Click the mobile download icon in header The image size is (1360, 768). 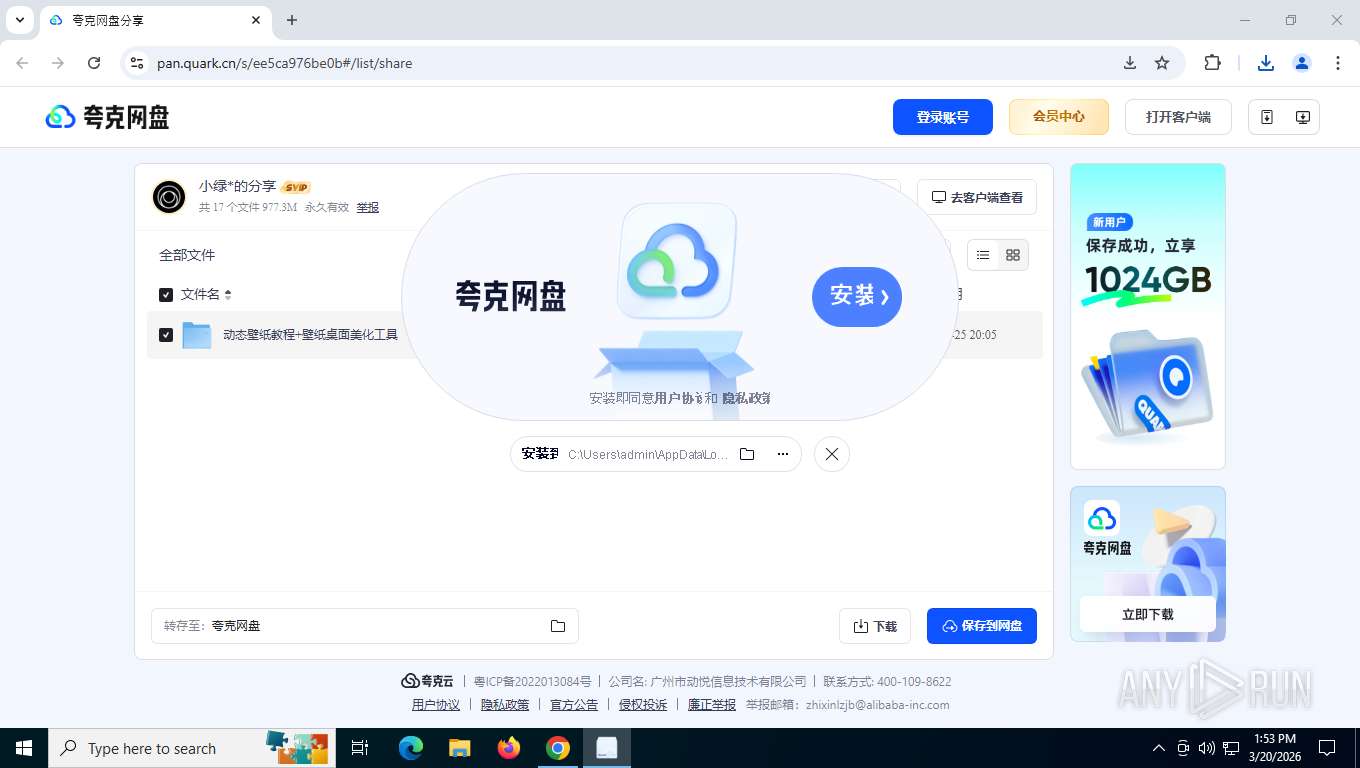click(x=1267, y=117)
